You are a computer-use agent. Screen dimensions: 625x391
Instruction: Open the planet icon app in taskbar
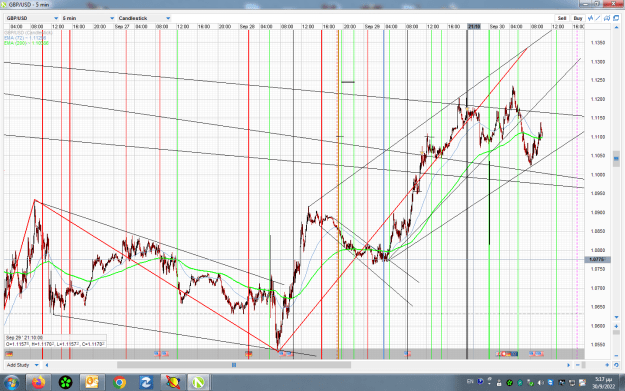pyautogui.click(x=173, y=383)
